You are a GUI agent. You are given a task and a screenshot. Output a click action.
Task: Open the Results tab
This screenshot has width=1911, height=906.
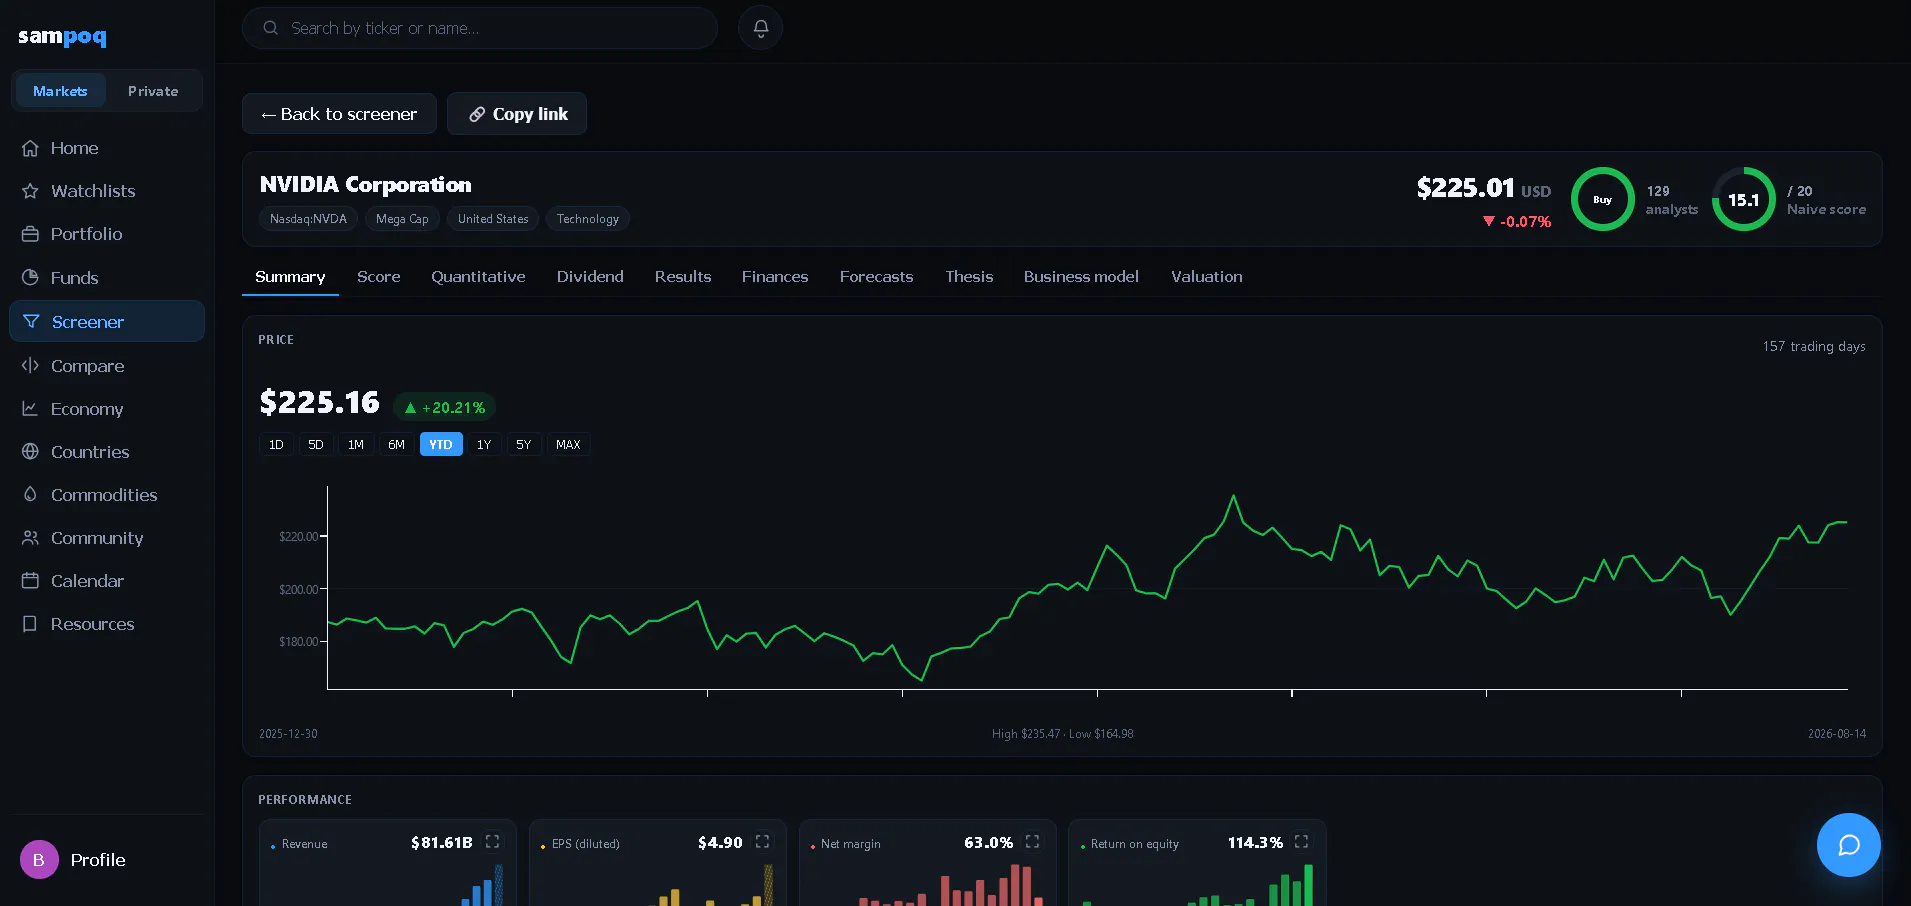683,277
